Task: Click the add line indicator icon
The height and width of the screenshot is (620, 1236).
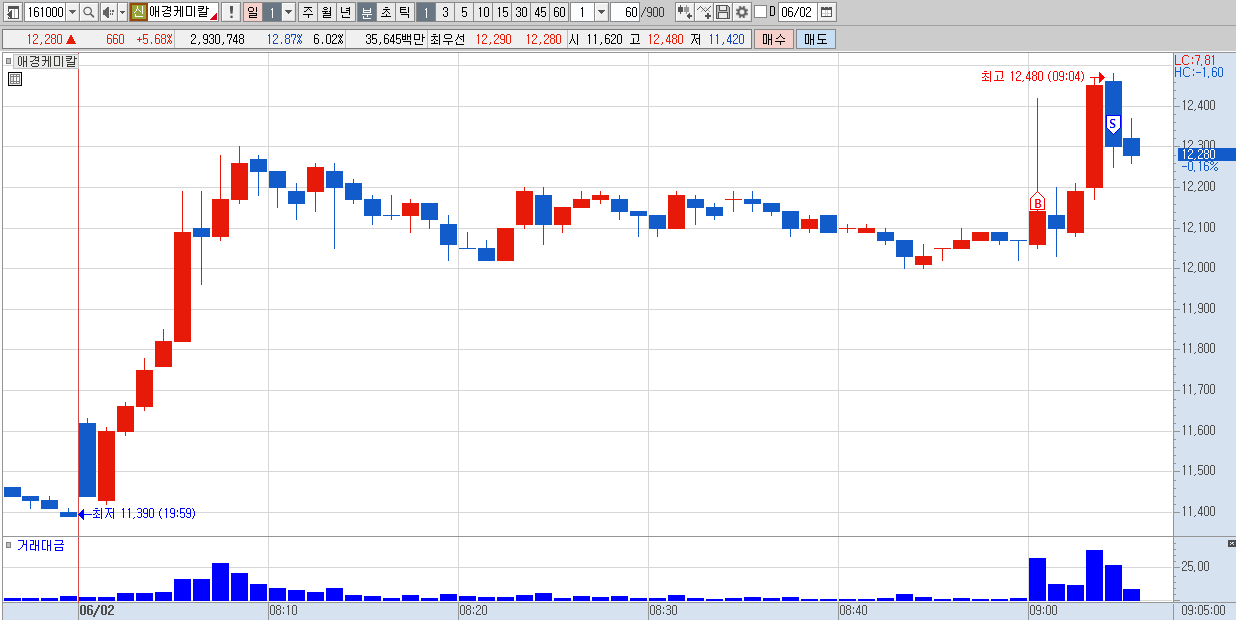Action: (x=704, y=12)
